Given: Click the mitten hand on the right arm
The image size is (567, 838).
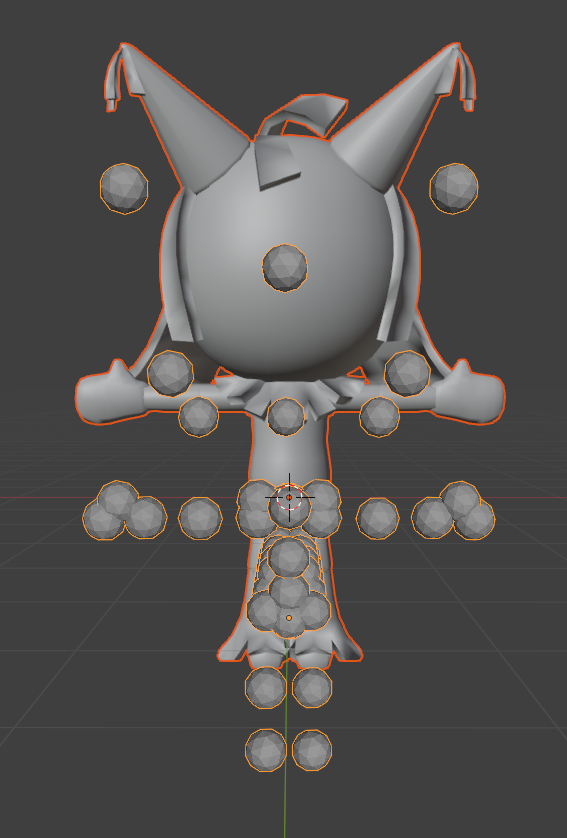Looking at the screenshot, I should (470, 393).
